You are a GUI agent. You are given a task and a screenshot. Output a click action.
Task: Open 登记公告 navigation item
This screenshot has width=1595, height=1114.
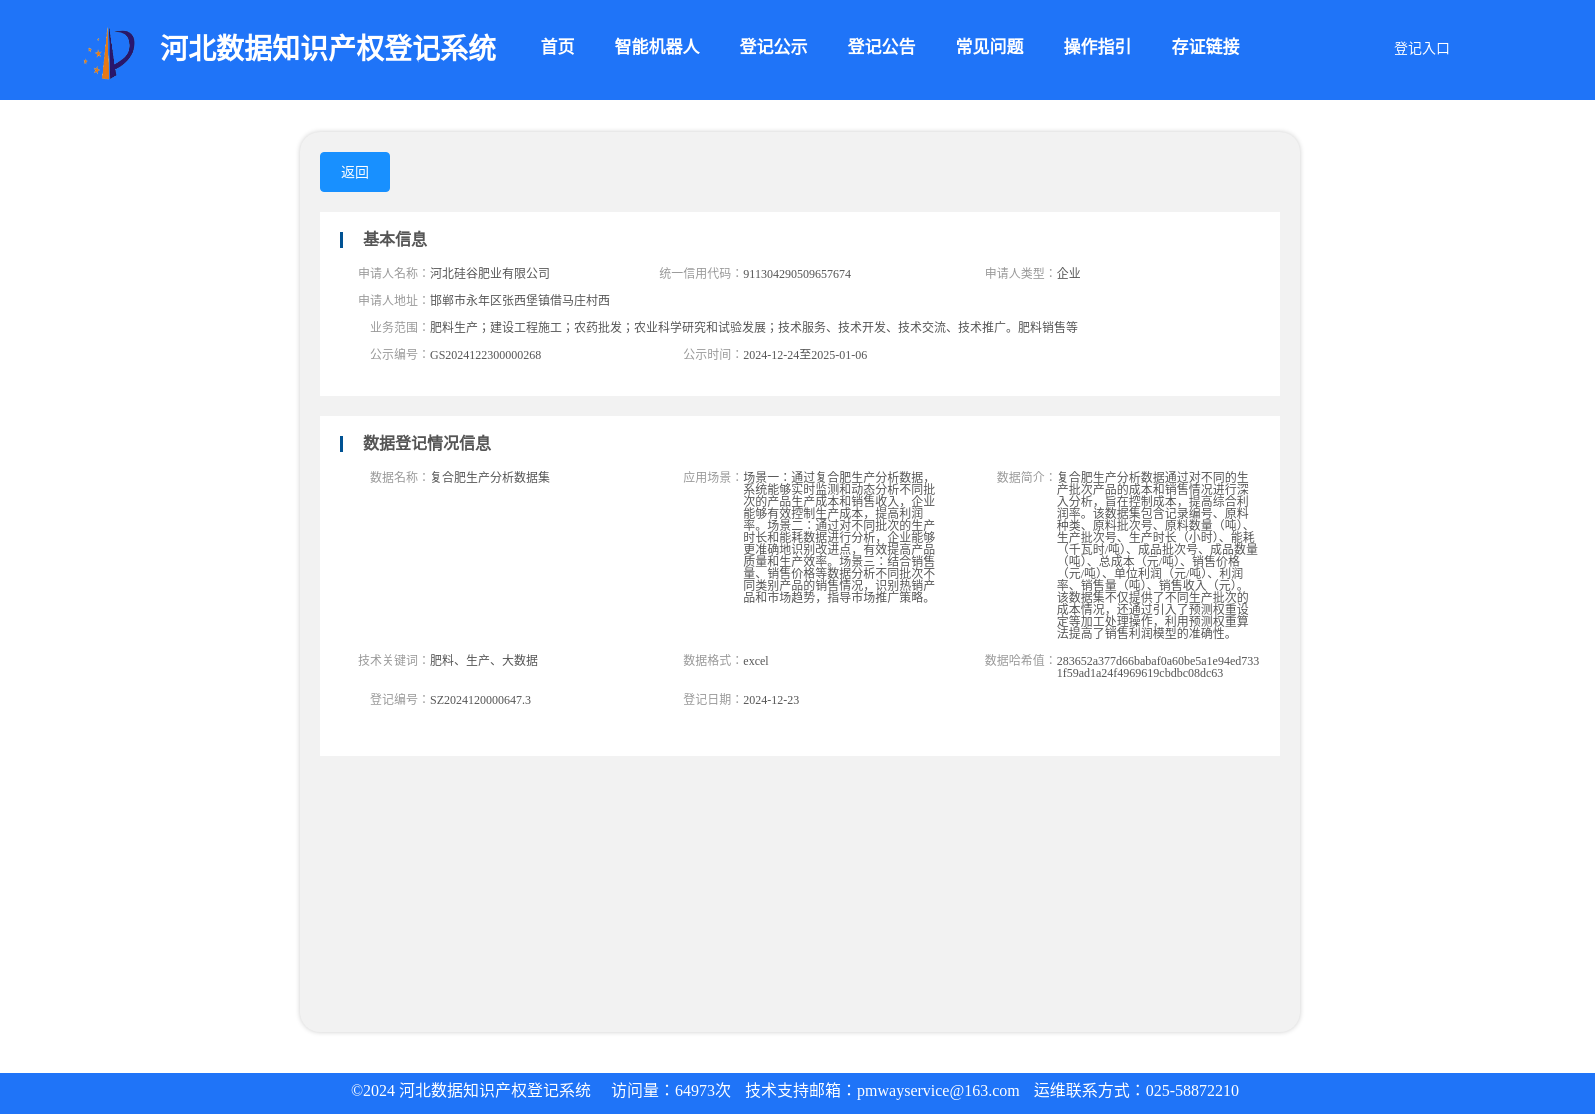pos(881,47)
